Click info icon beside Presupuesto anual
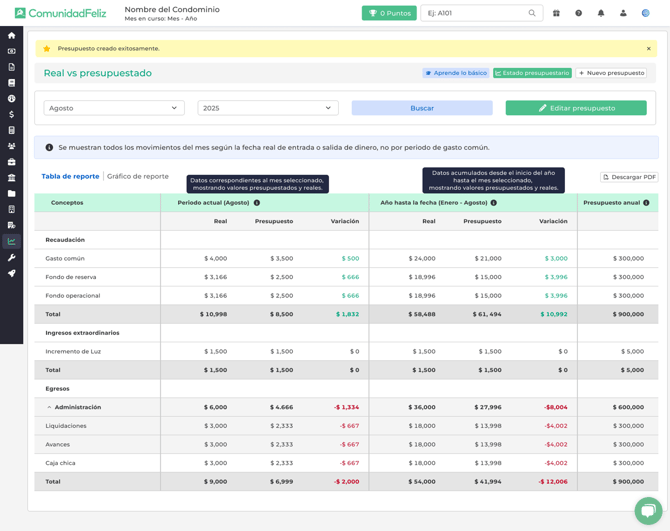This screenshot has height=531, width=670. (x=646, y=203)
